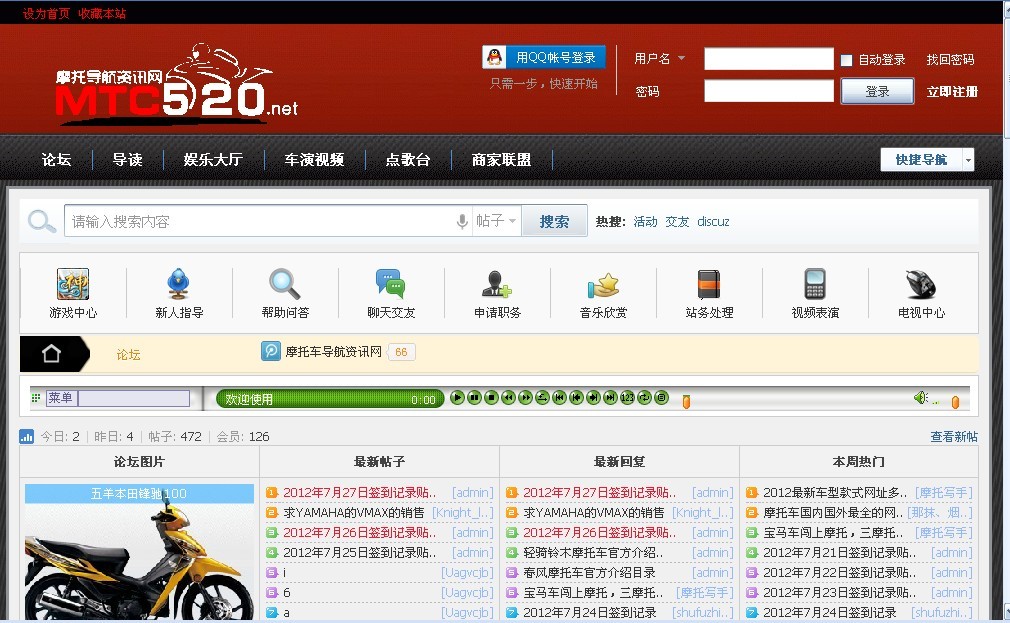Click the 立即注册 register link

coord(952,91)
